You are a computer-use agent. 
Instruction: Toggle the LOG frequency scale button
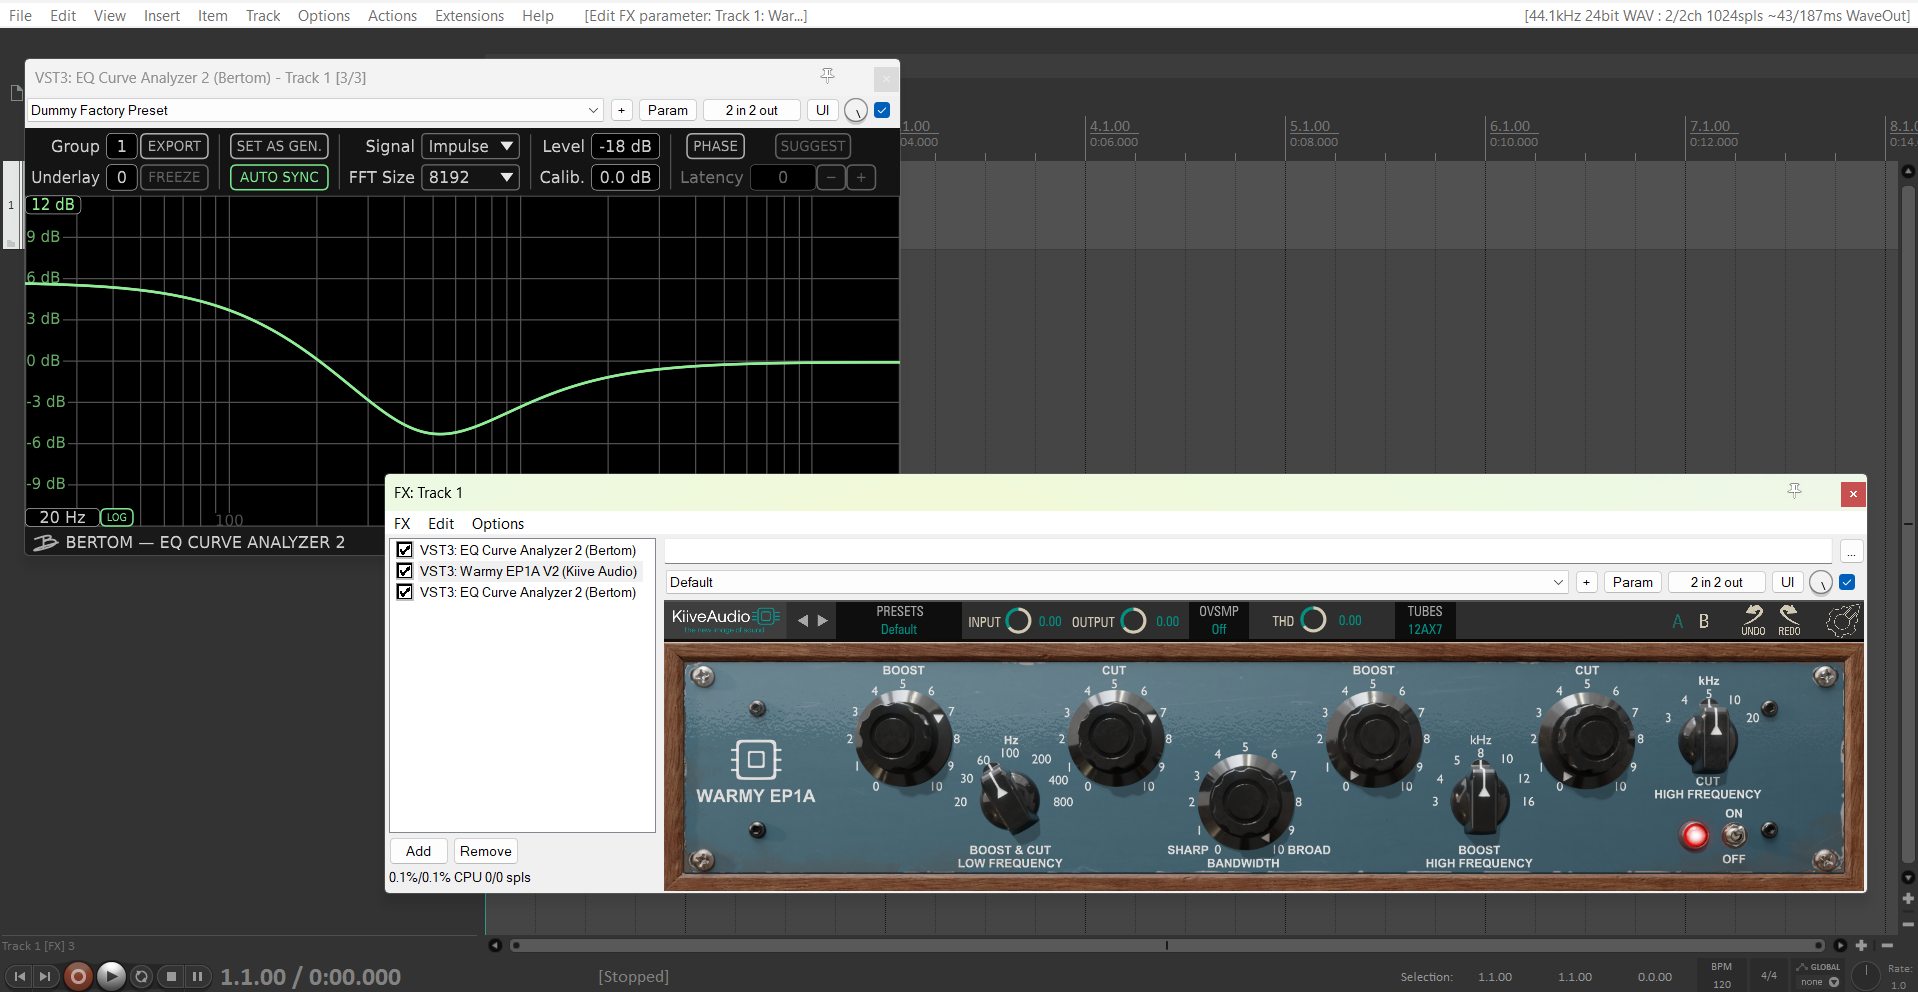tap(117, 517)
